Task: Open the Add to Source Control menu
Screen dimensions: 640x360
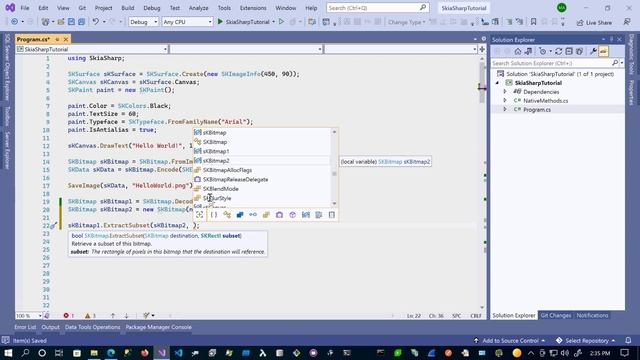Action: [x=510, y=340]
